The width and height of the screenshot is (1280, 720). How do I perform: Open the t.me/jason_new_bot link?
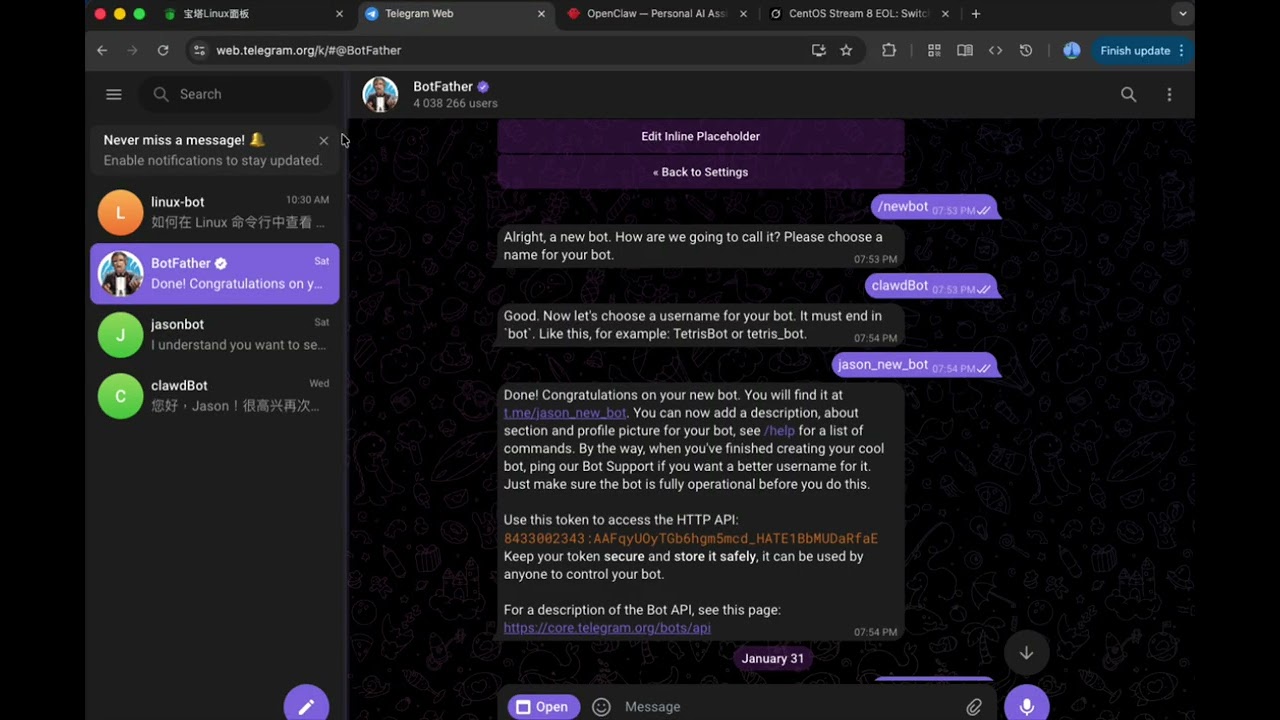565,413
